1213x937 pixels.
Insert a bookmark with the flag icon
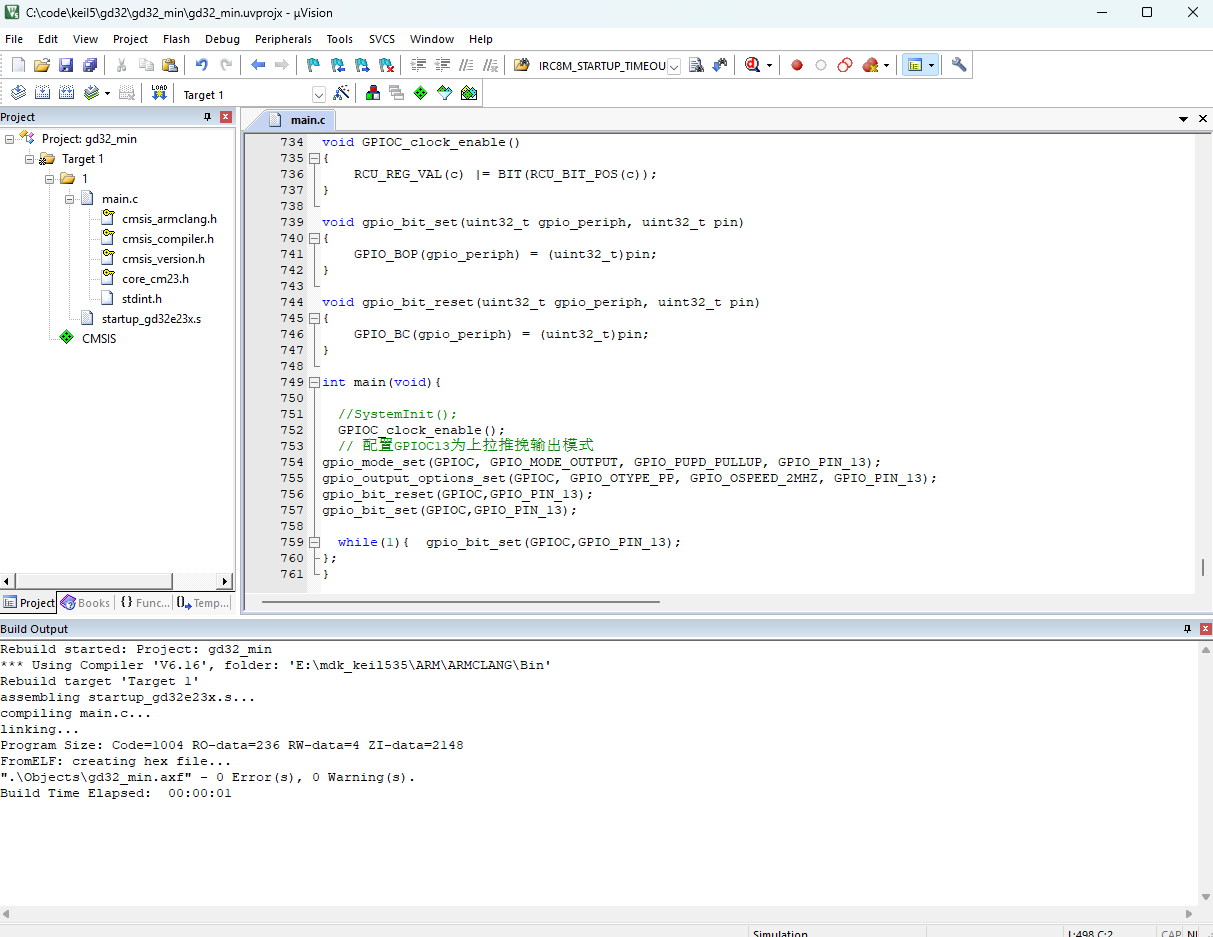[x=313, y=65]
